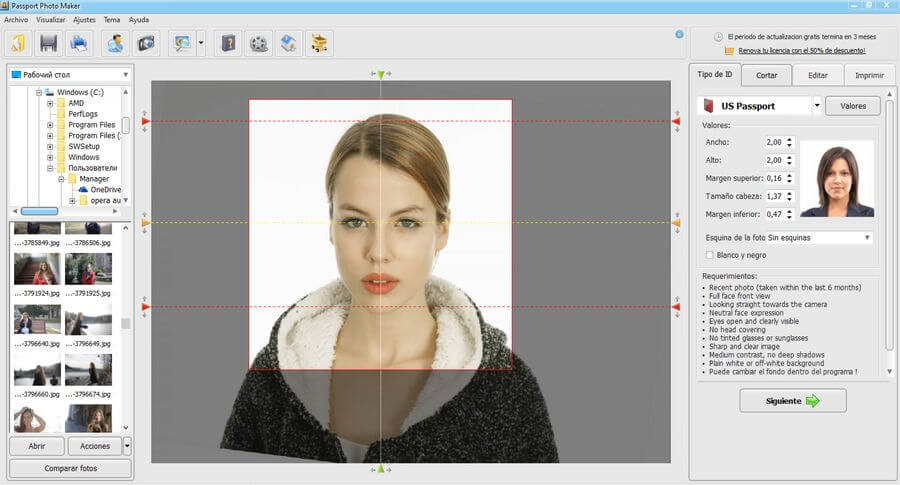Open the Ajustes menu
This screenshot has height=485, width=900.
[84, 20]
